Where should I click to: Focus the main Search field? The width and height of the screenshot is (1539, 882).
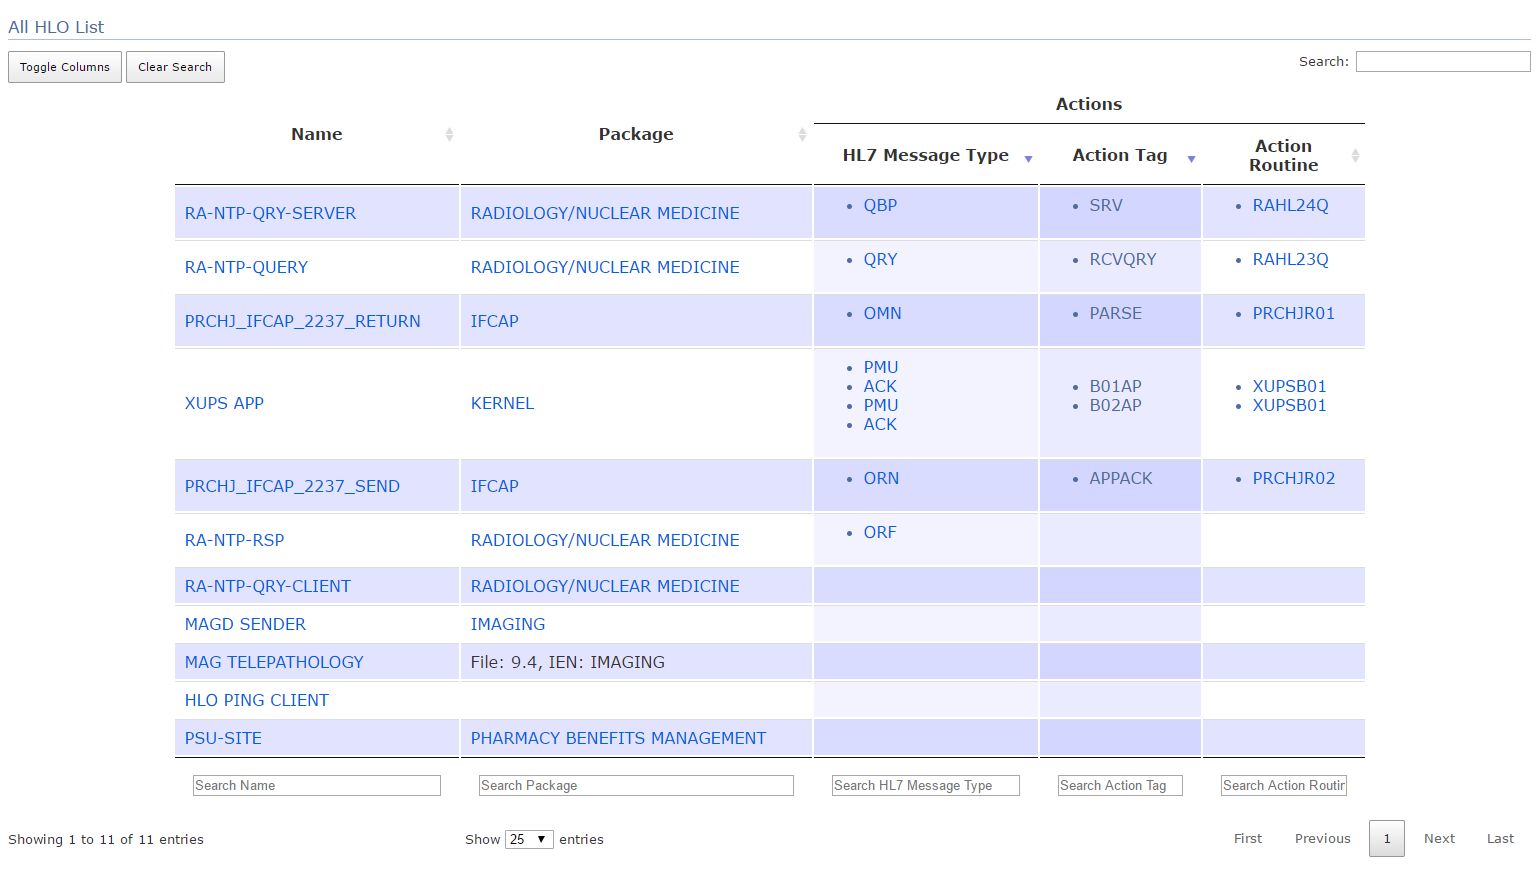1442,62
